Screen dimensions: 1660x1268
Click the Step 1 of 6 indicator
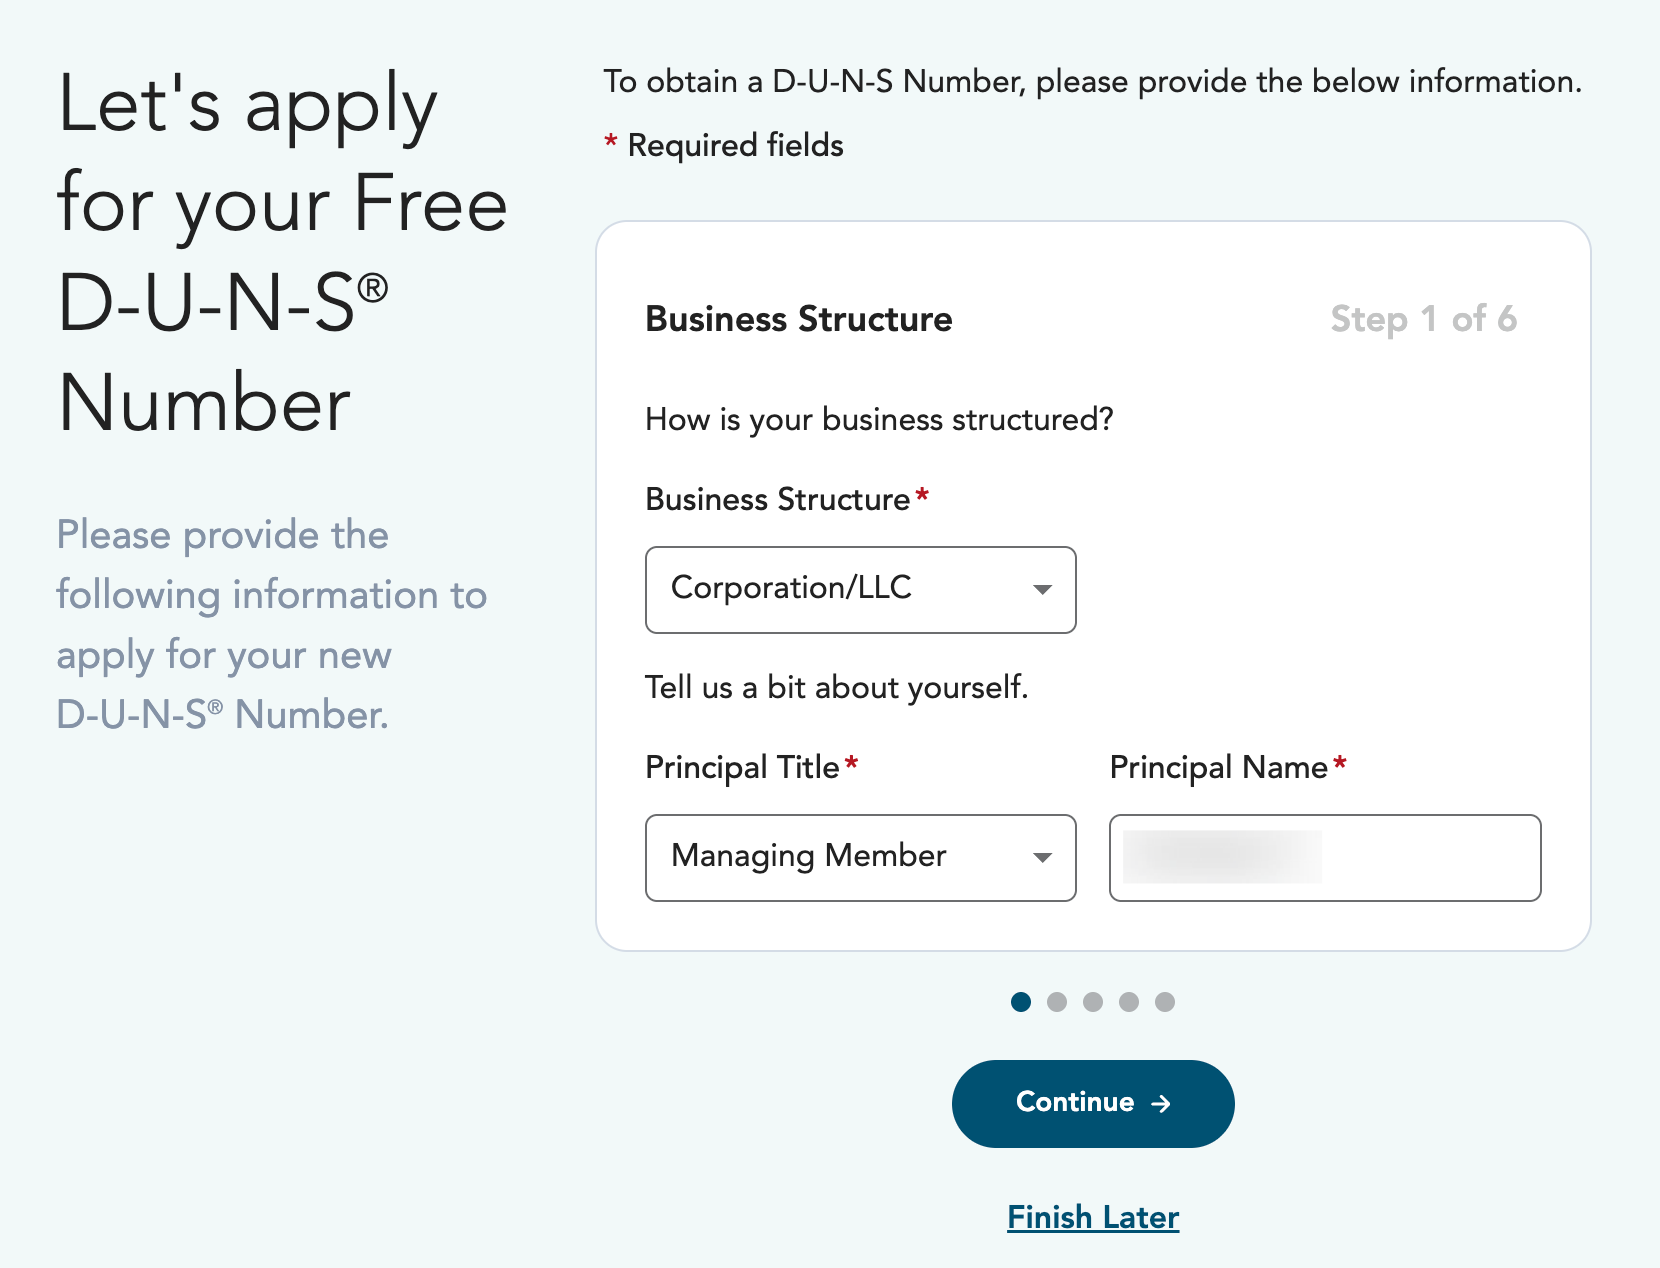pos(1423,319)
